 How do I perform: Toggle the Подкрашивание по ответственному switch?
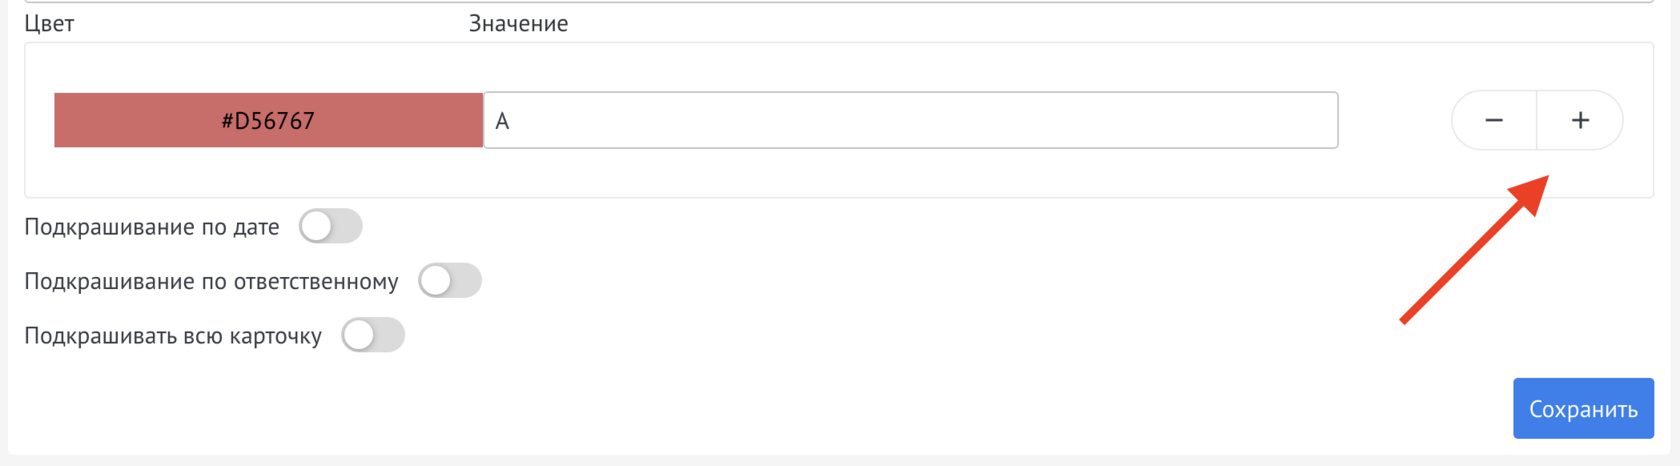450,281
